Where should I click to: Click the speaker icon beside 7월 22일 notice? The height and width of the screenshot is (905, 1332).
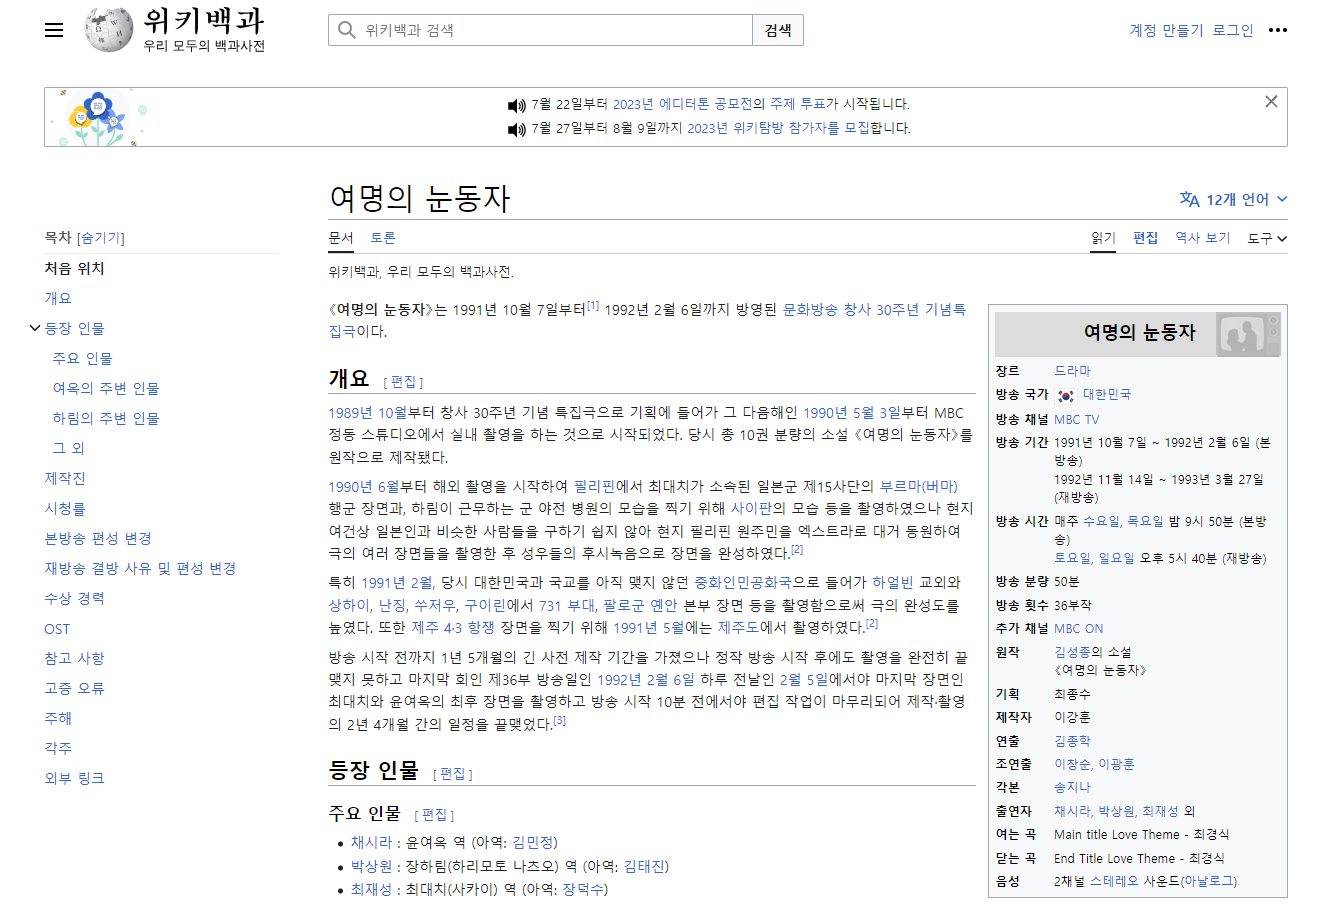pos(517,105)
